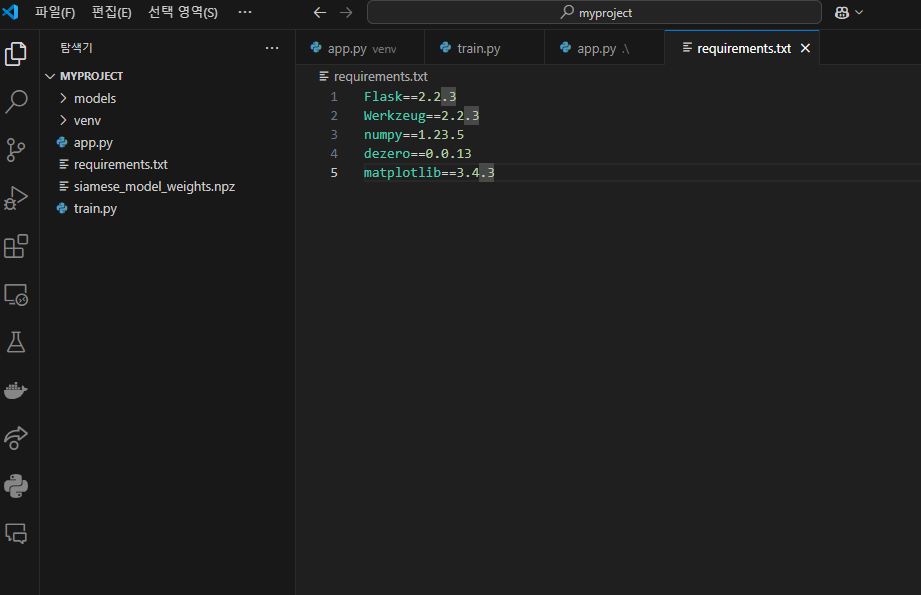Open the Docker extension view
The width and height of the screenshot is (921, 595).
pos(16,390)
